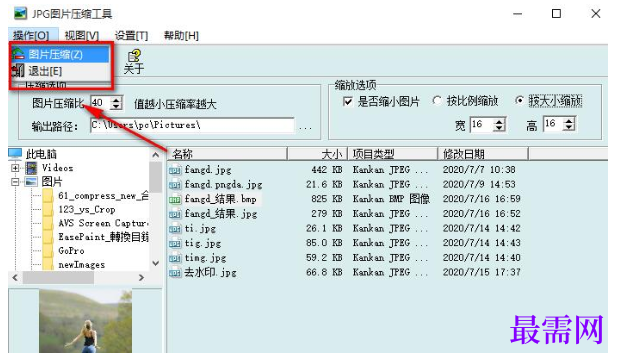Select fangd_结果.bmp file icon

[175, 200]
